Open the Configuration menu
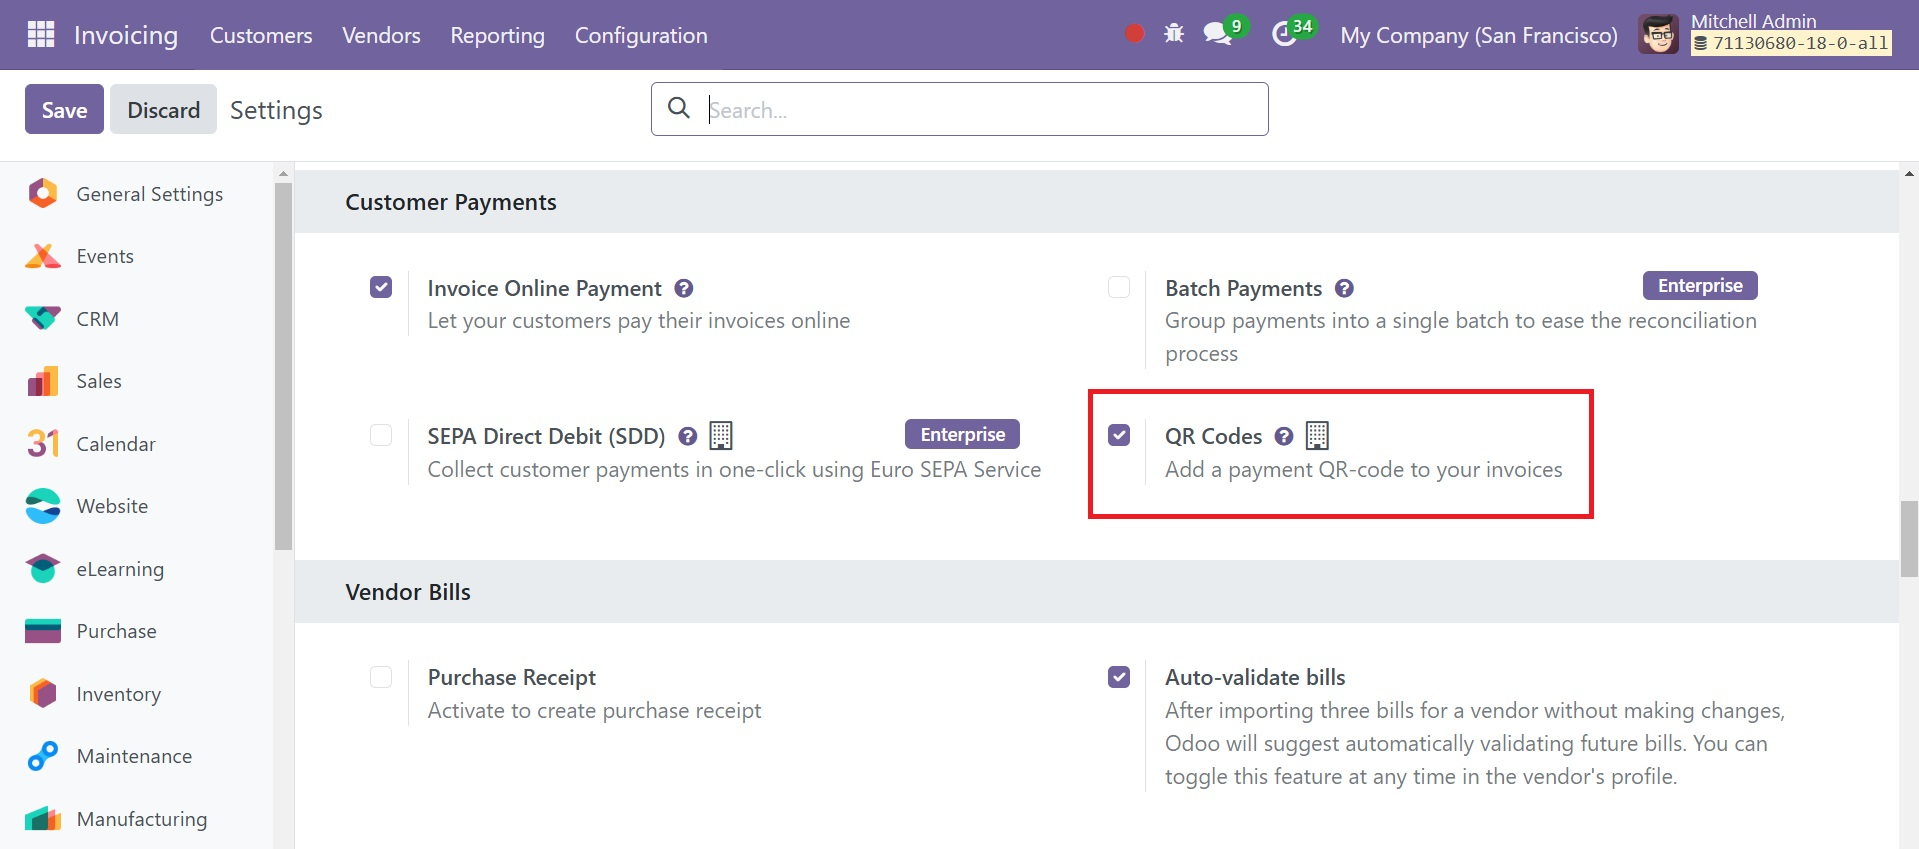The image size is (1919, 849). tap(641, 35)
